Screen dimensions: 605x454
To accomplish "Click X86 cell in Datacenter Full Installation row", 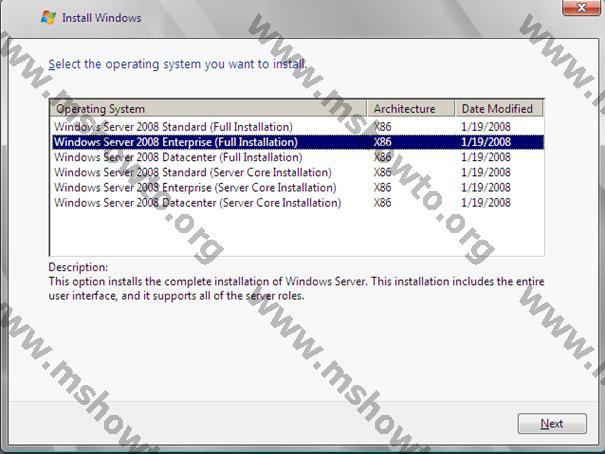I will [382, 157].
